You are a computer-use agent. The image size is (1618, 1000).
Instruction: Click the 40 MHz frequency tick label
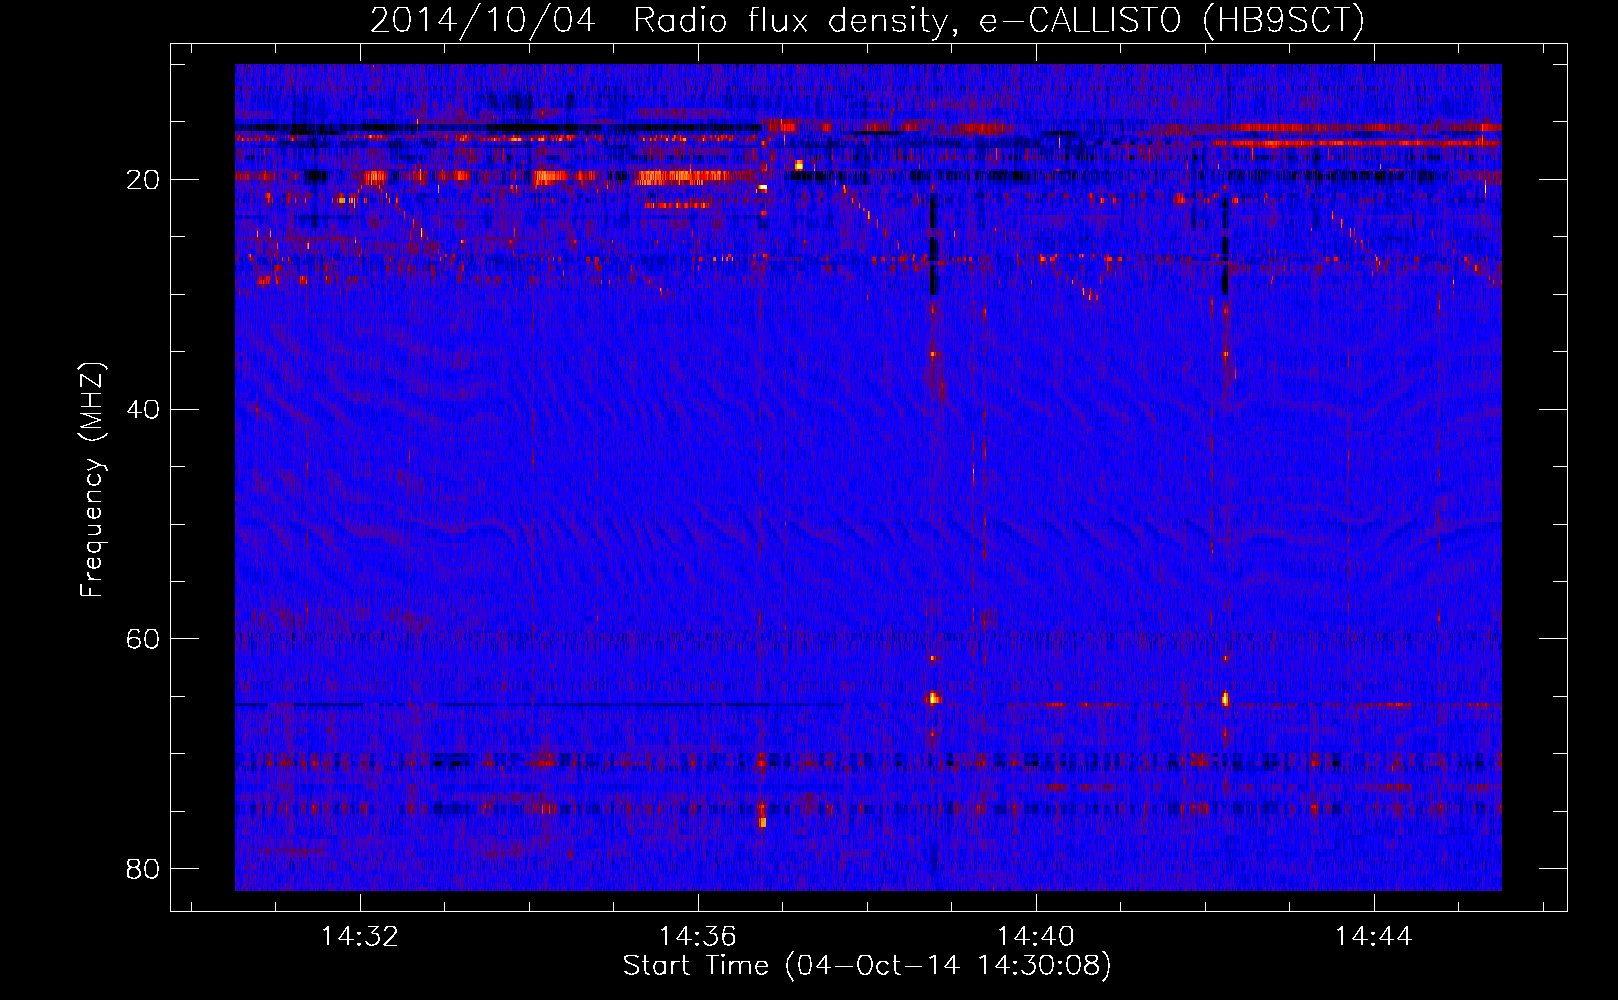143,409
